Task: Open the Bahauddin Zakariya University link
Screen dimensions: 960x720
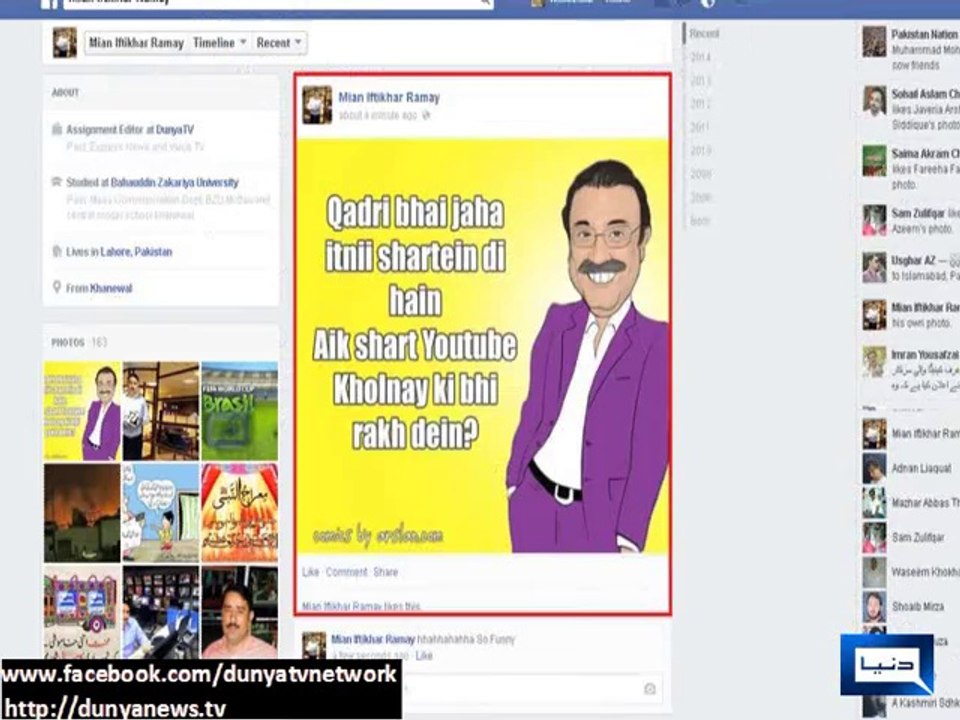Action: 174,182
